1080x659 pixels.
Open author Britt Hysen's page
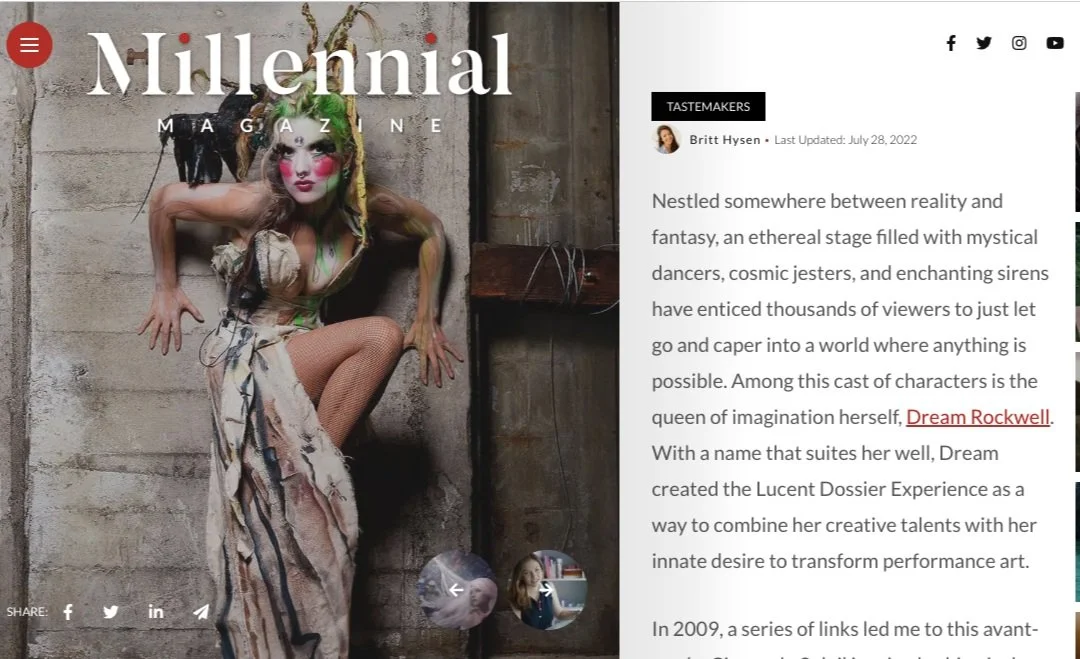pos(725,140)
